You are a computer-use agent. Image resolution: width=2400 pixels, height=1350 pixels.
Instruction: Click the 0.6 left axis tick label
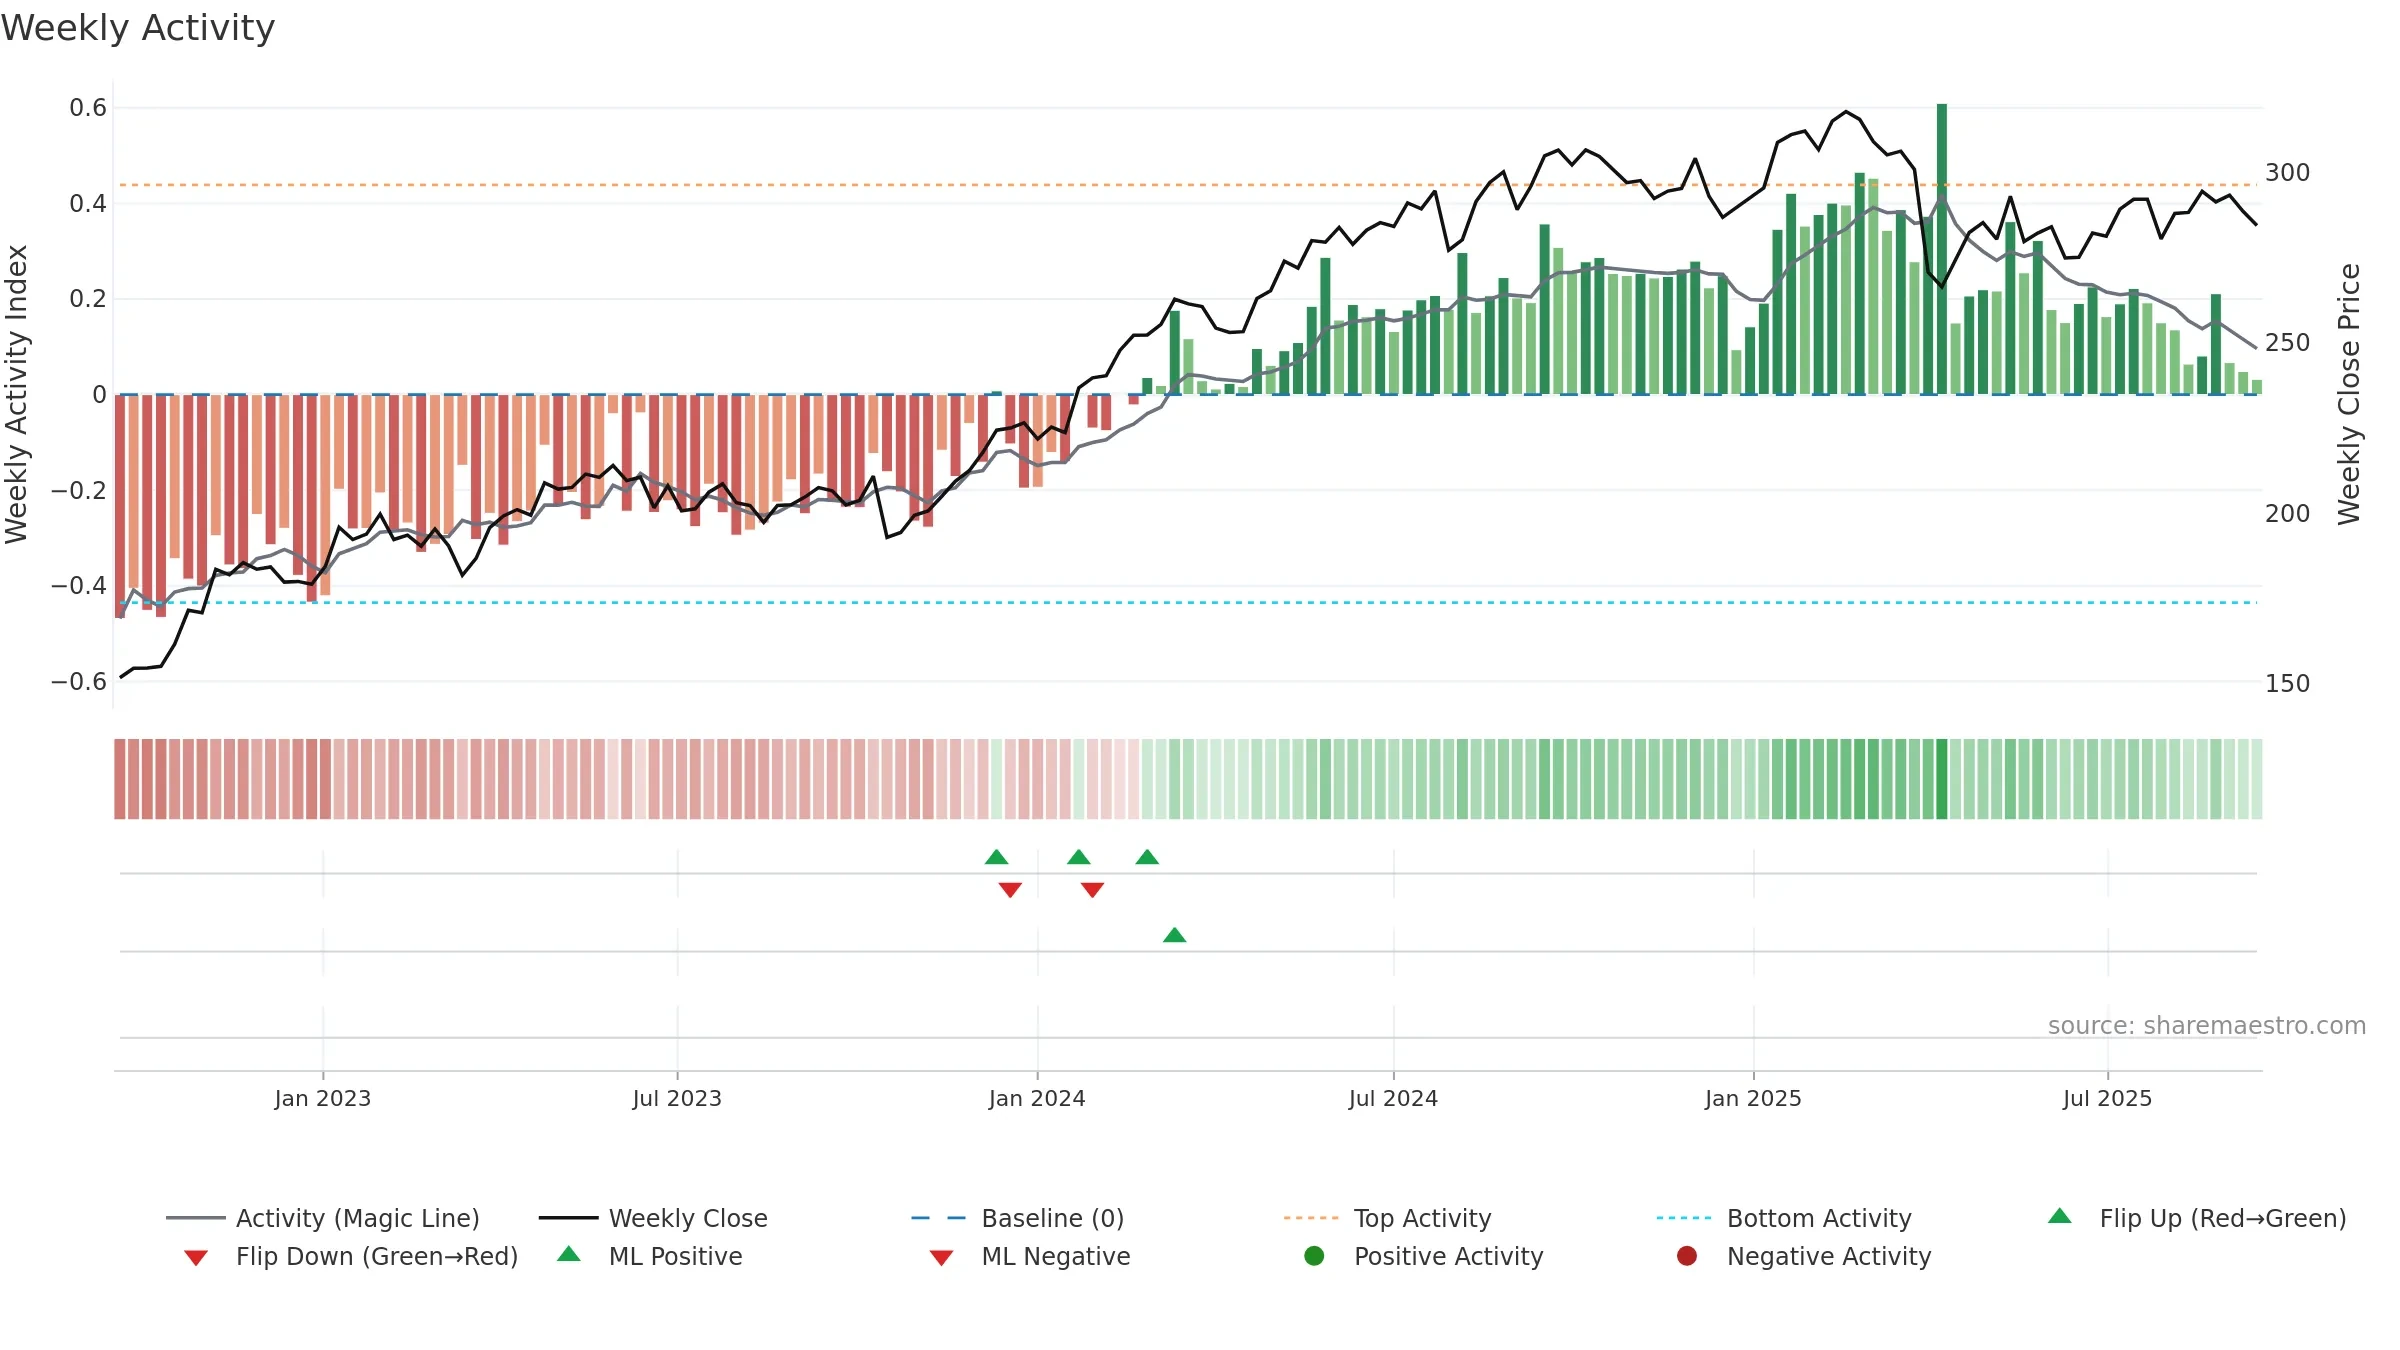point(88,107)
